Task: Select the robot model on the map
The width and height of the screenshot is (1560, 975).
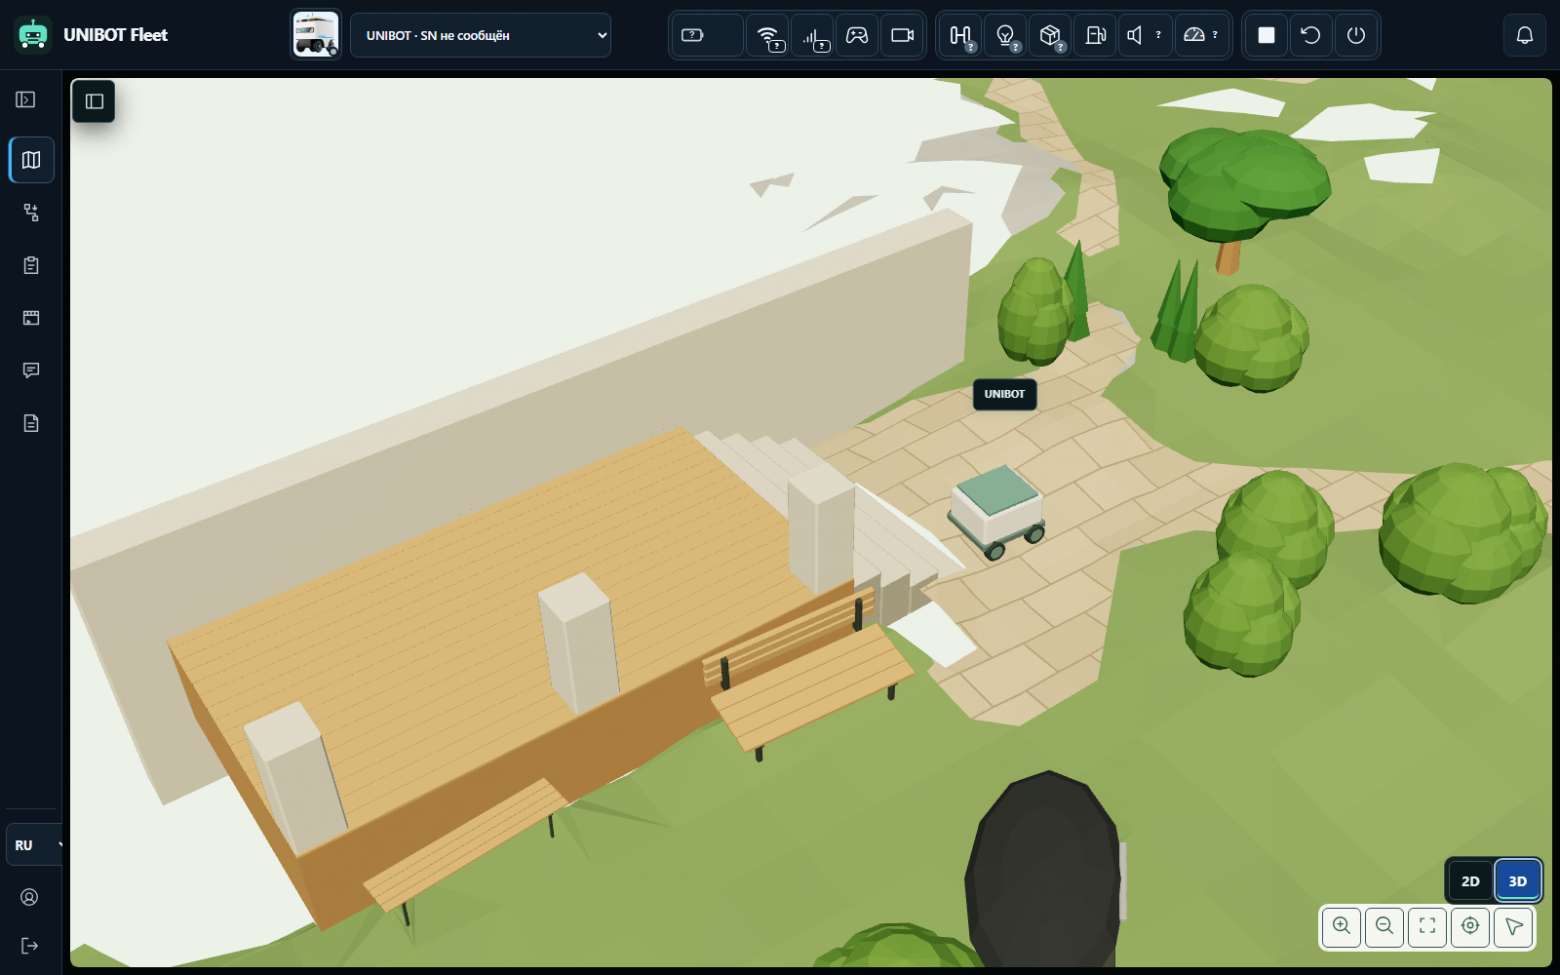Action: pyautogui.click(x=997, y=512)
